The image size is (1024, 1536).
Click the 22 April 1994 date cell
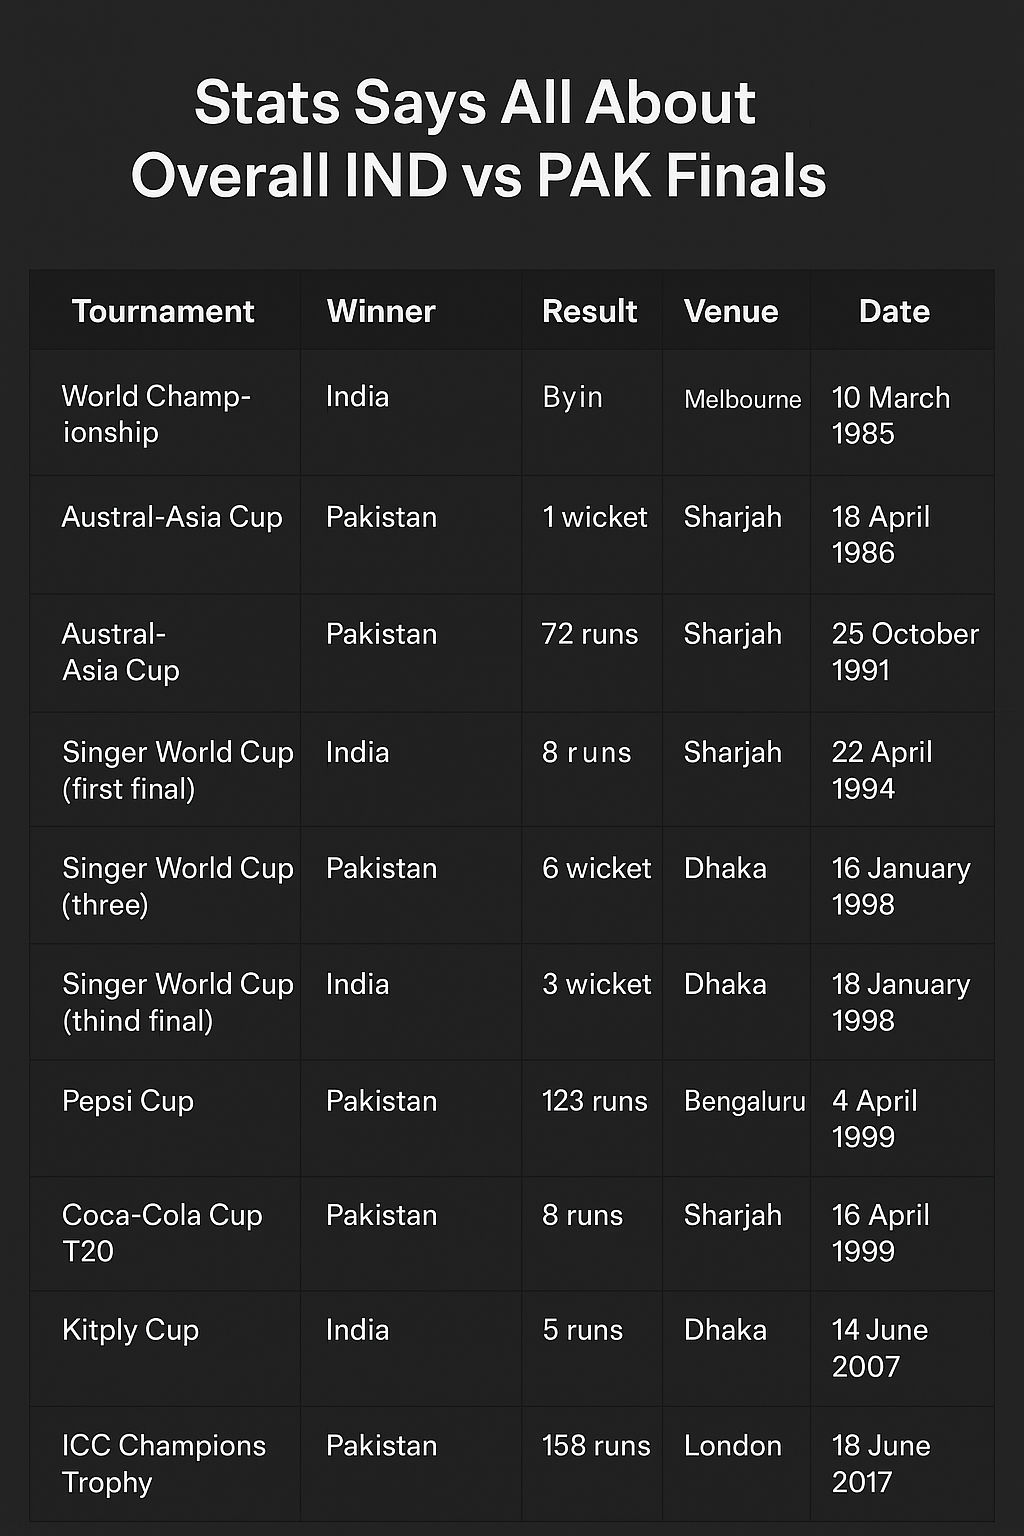coord(881,770)
